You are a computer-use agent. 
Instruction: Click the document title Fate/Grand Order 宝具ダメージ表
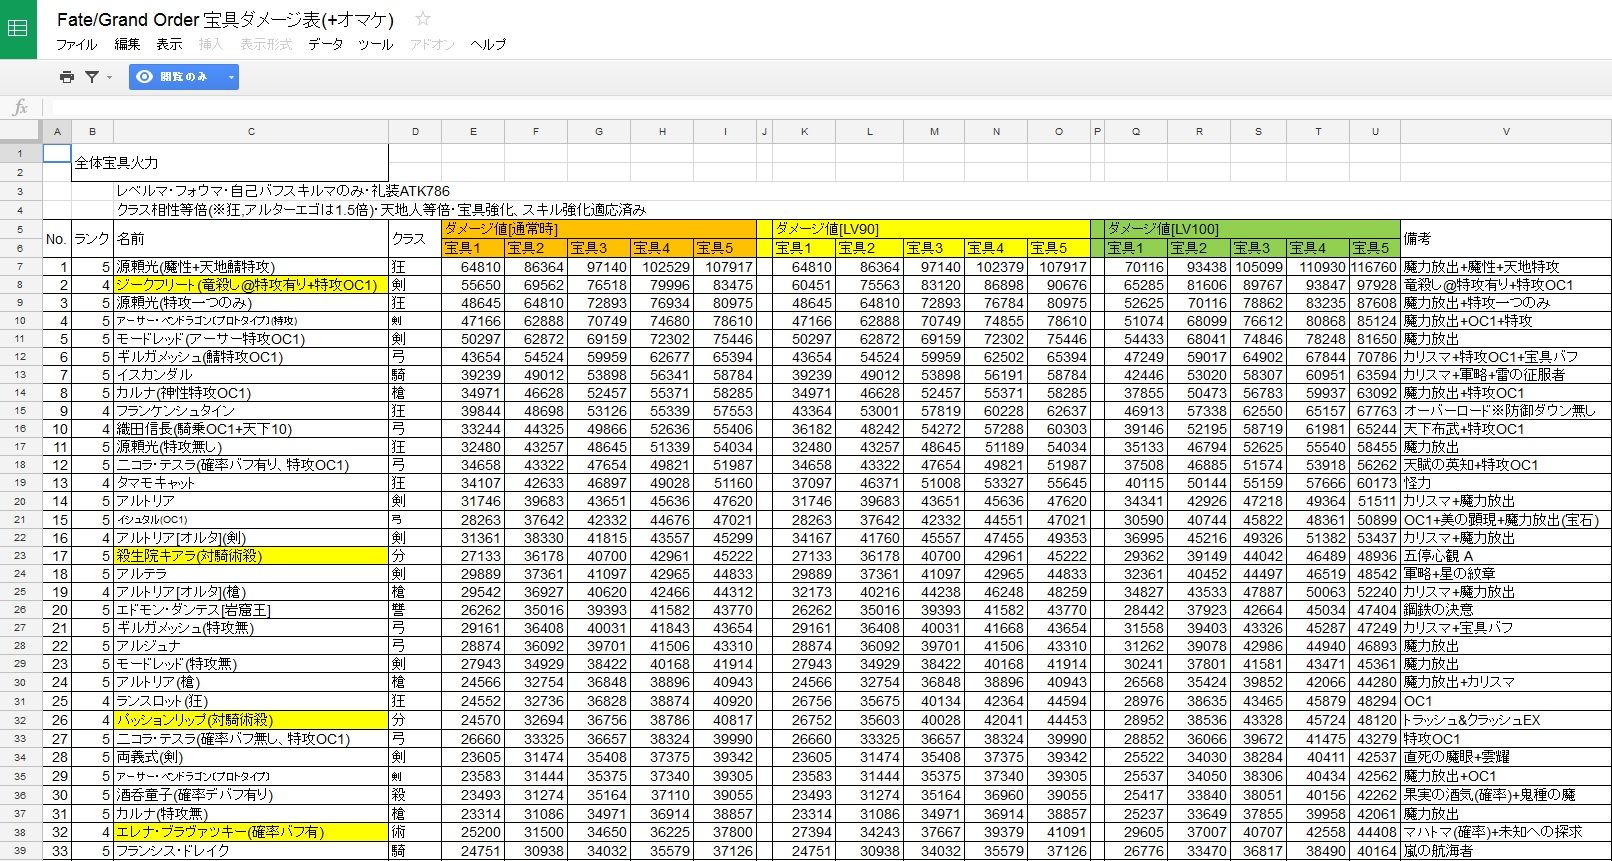coord(225,19)
